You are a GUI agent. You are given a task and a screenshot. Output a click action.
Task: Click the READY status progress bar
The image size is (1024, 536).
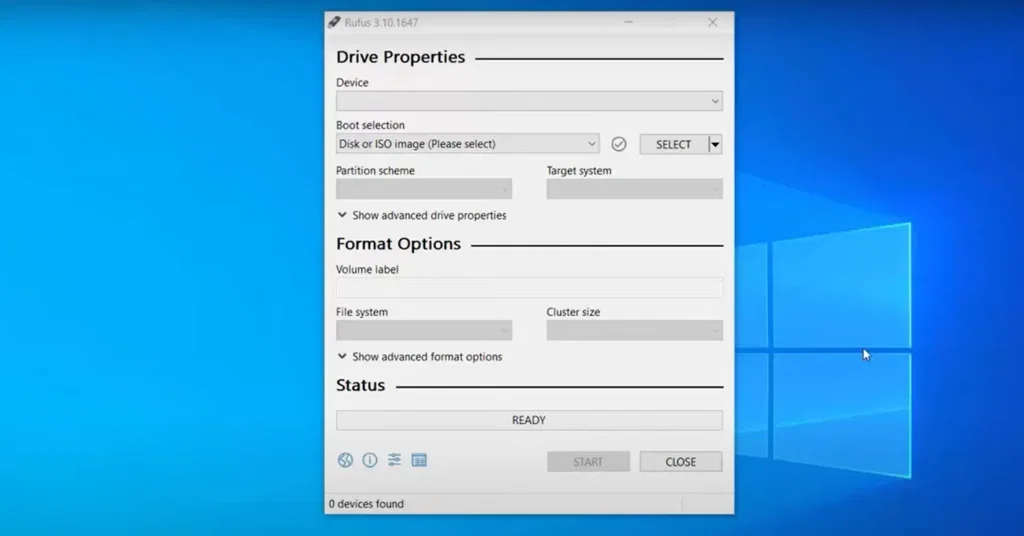(529, 420)
